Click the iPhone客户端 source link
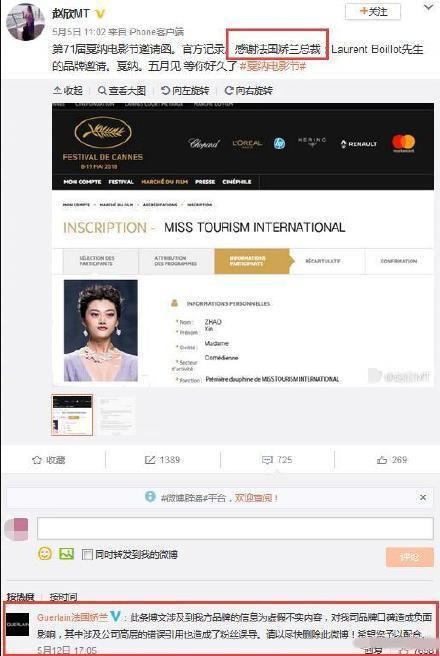The width and height of the screenshot is (440, 656). [x=156, y=32]
